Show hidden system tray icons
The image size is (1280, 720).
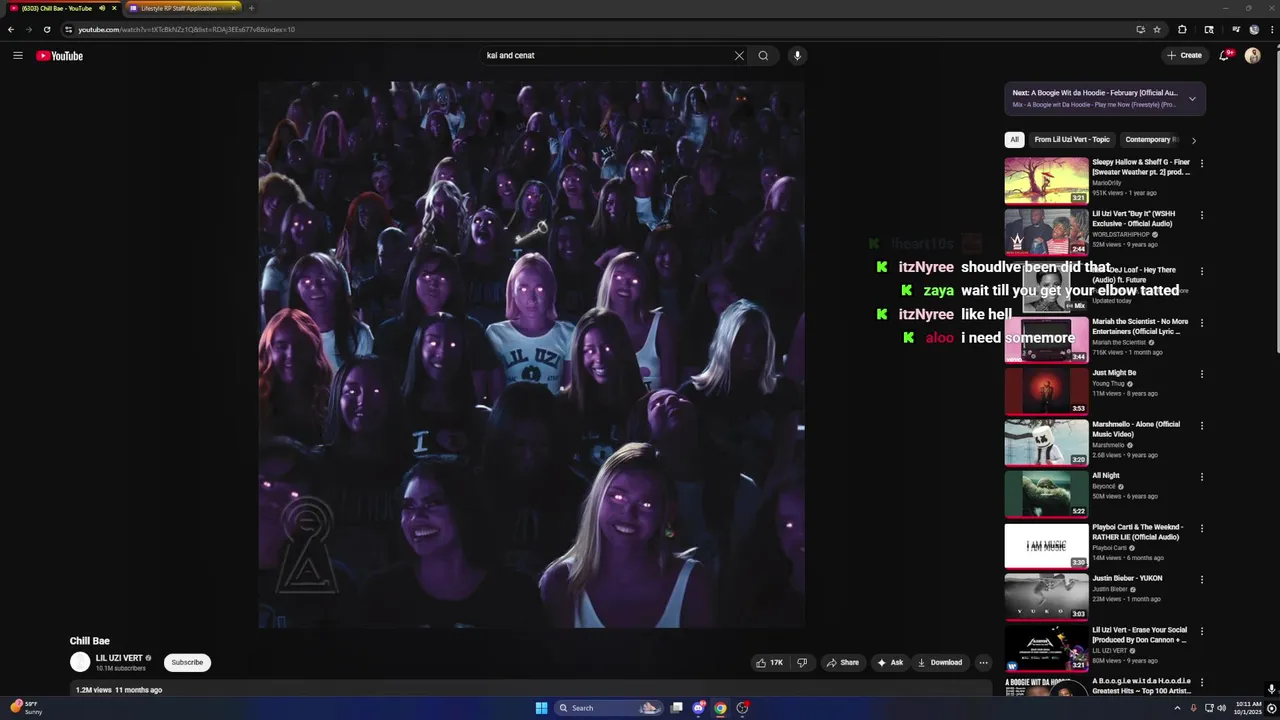click(x=1178, y=708)
